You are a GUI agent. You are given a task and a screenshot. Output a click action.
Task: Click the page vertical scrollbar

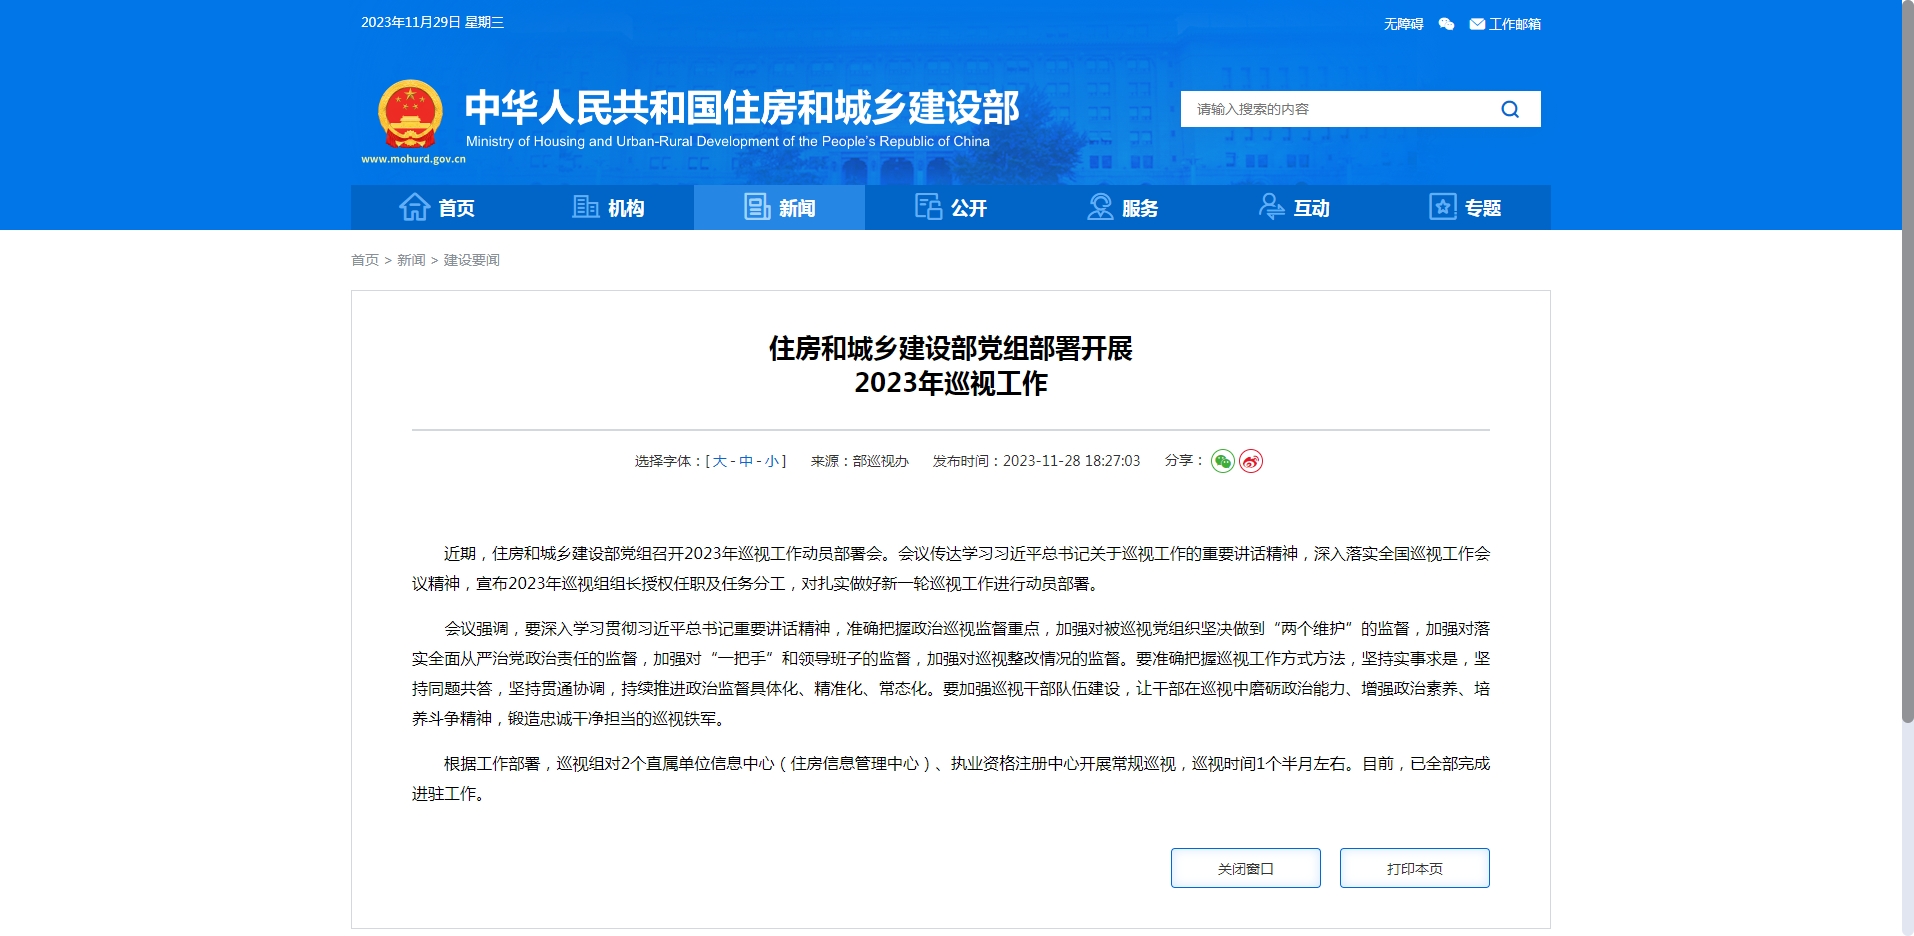pyautogui.click(x=1908, y=360)
